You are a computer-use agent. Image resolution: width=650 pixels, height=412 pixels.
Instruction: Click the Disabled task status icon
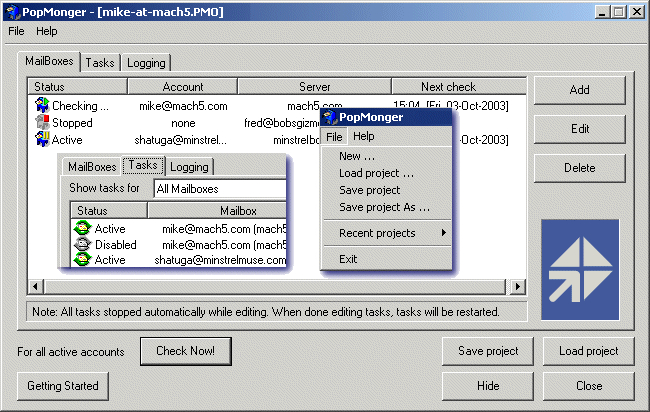[x=84, y=244]
